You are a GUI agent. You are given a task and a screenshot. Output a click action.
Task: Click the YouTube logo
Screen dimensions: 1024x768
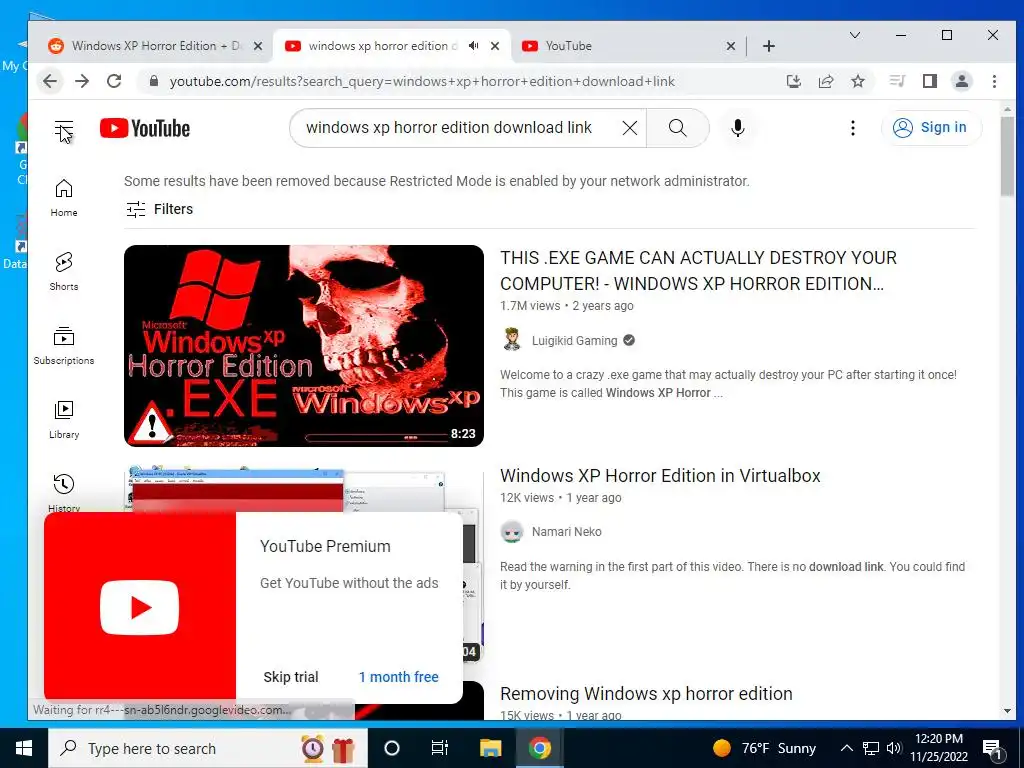click(145, 129)
